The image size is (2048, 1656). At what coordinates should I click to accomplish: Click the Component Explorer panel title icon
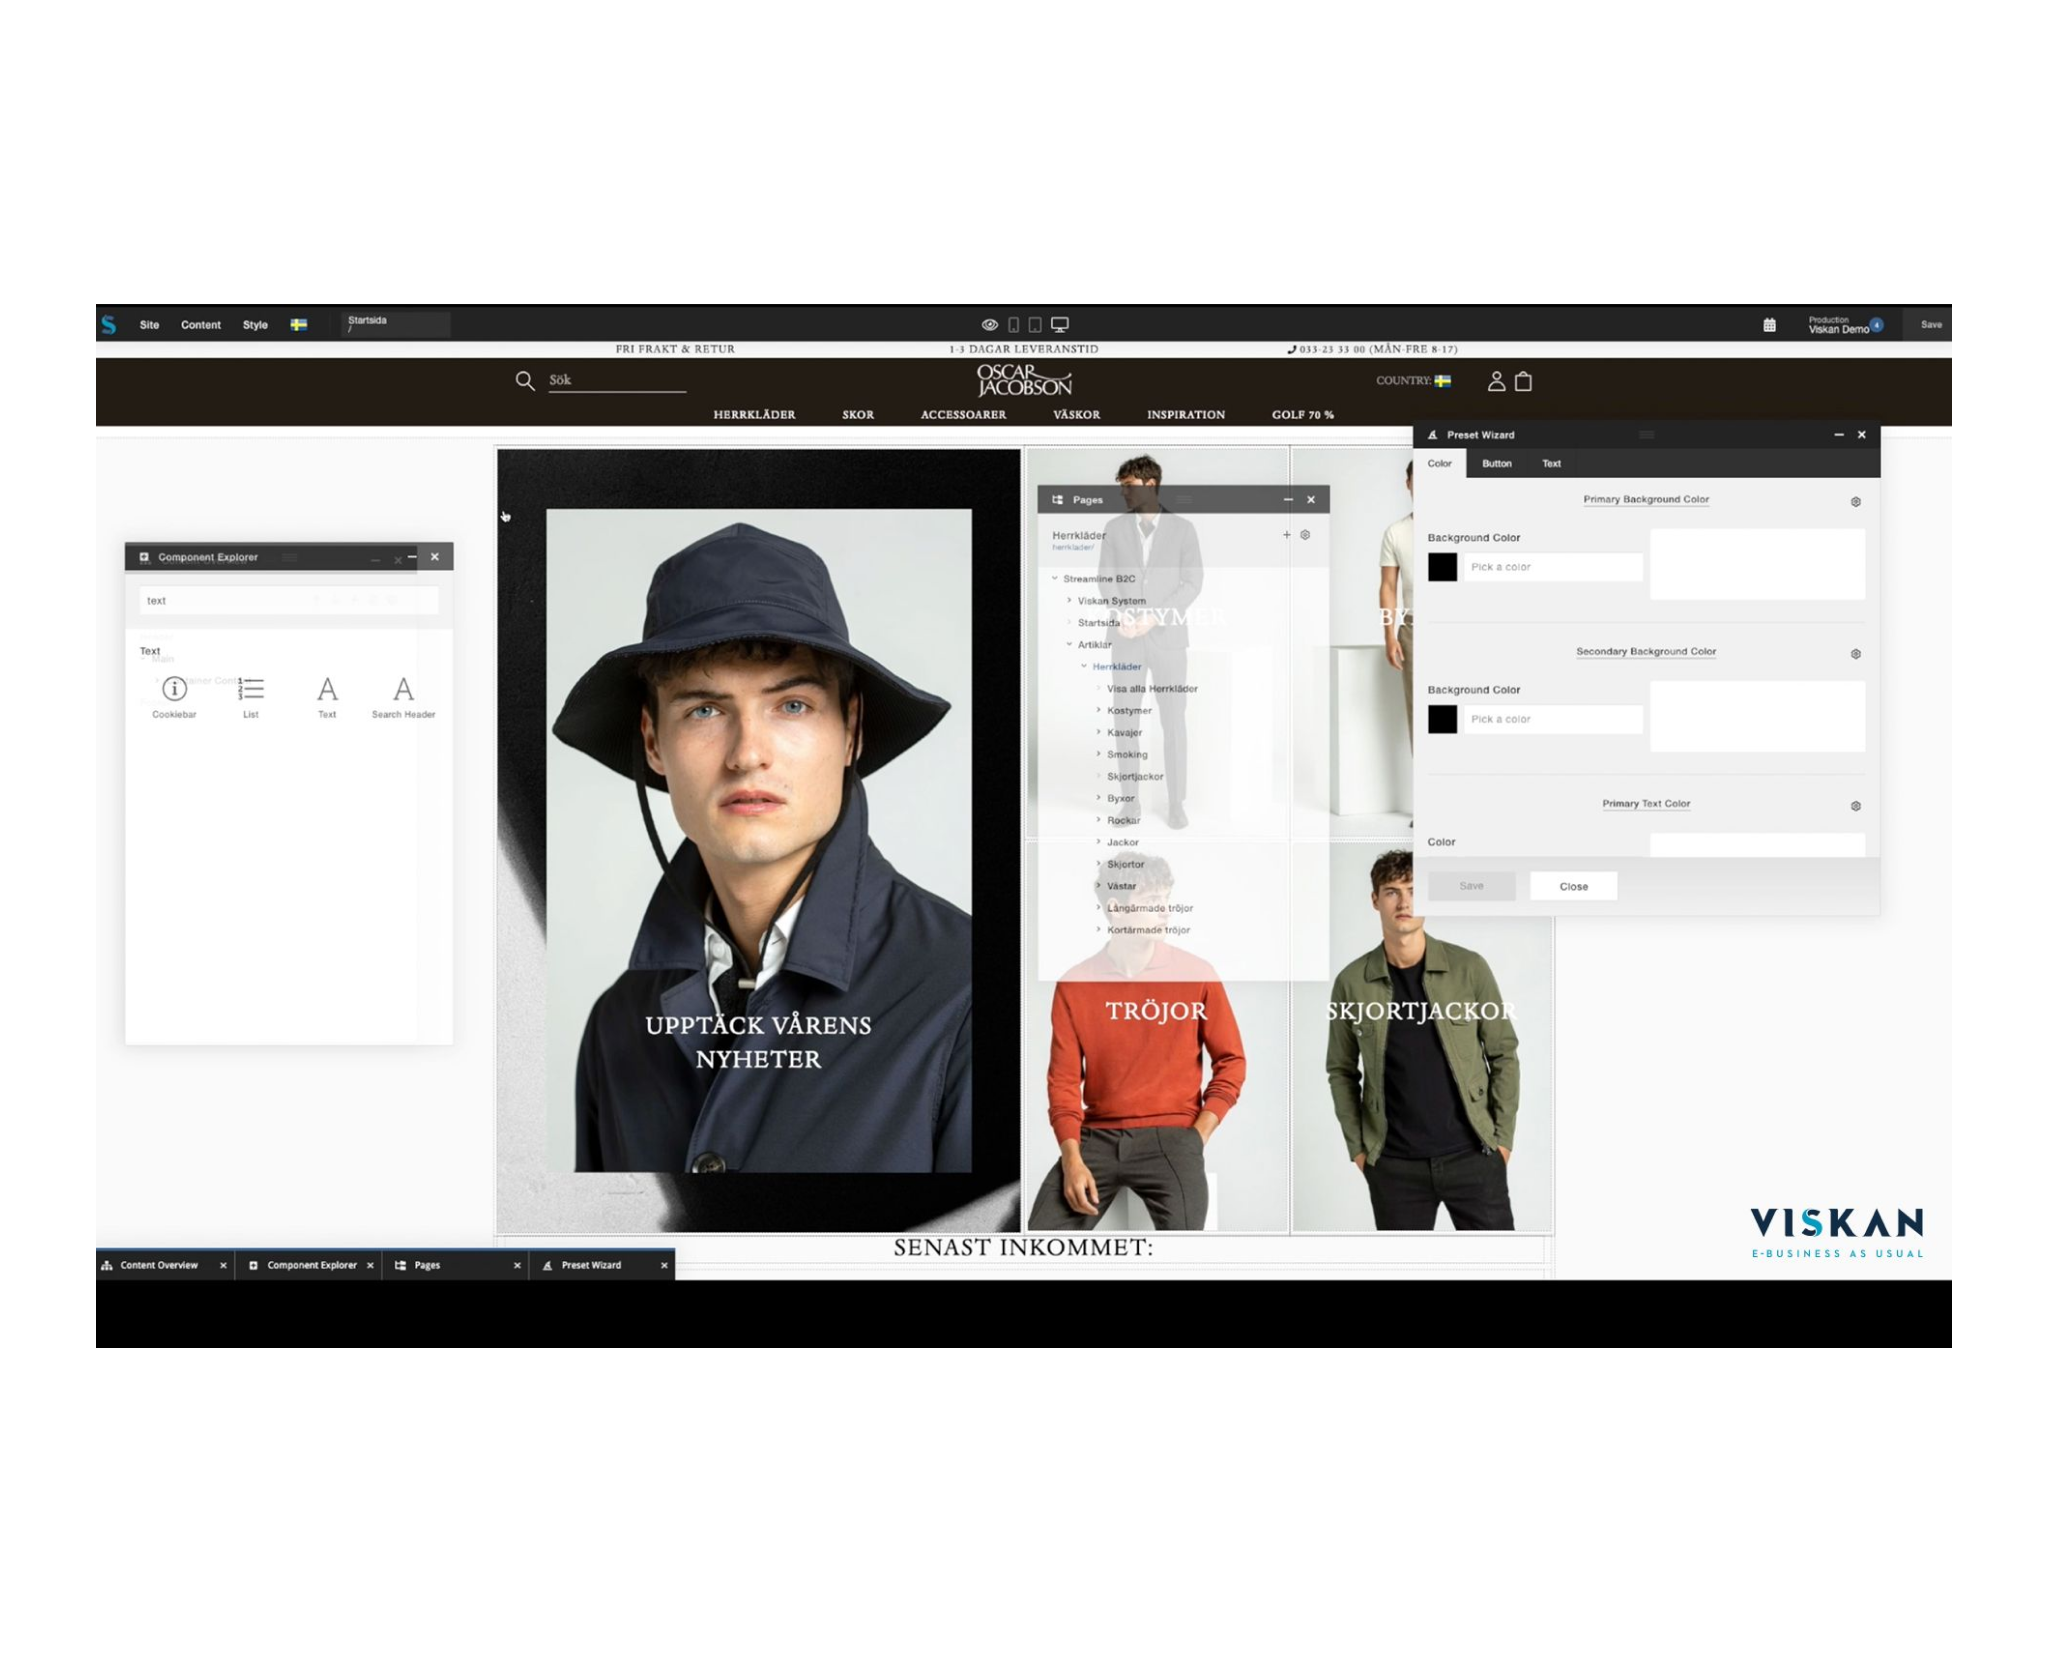144,557
